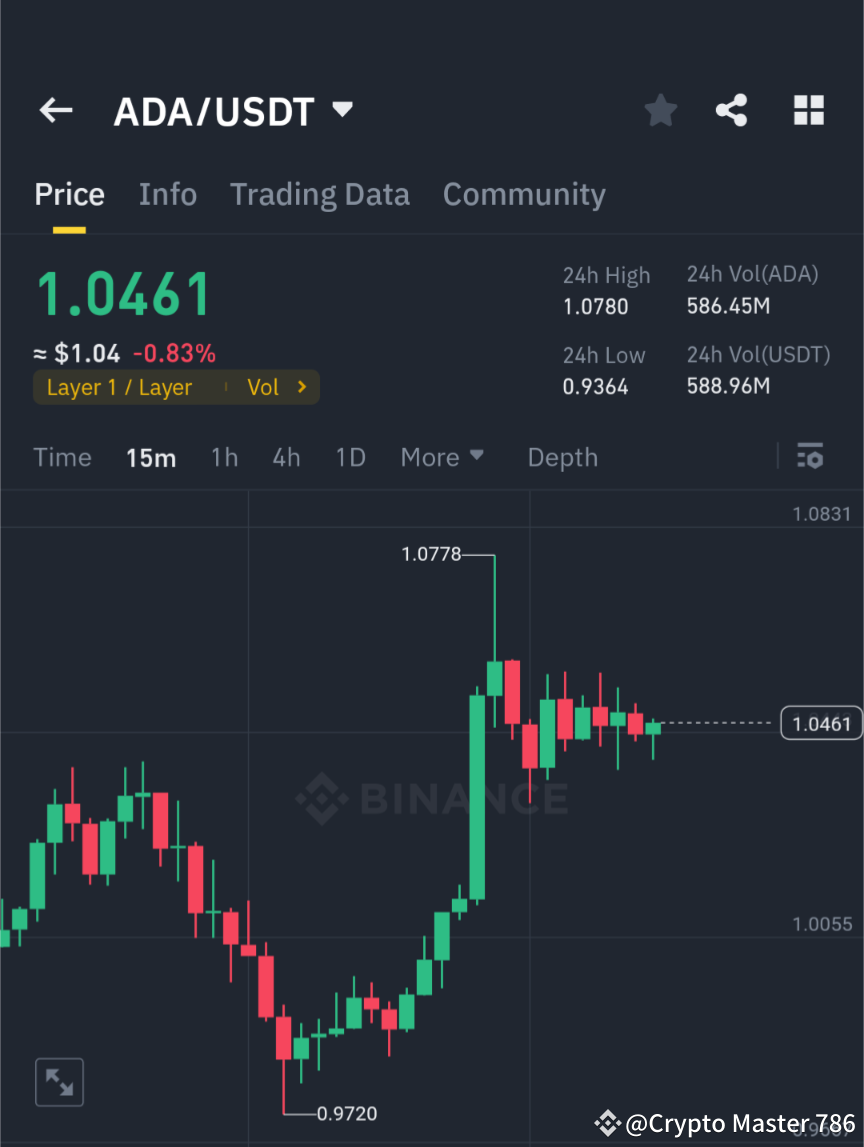Screen dimensions: 864x1147
Task: View the Depth chart
Action: tap(562, 457)
